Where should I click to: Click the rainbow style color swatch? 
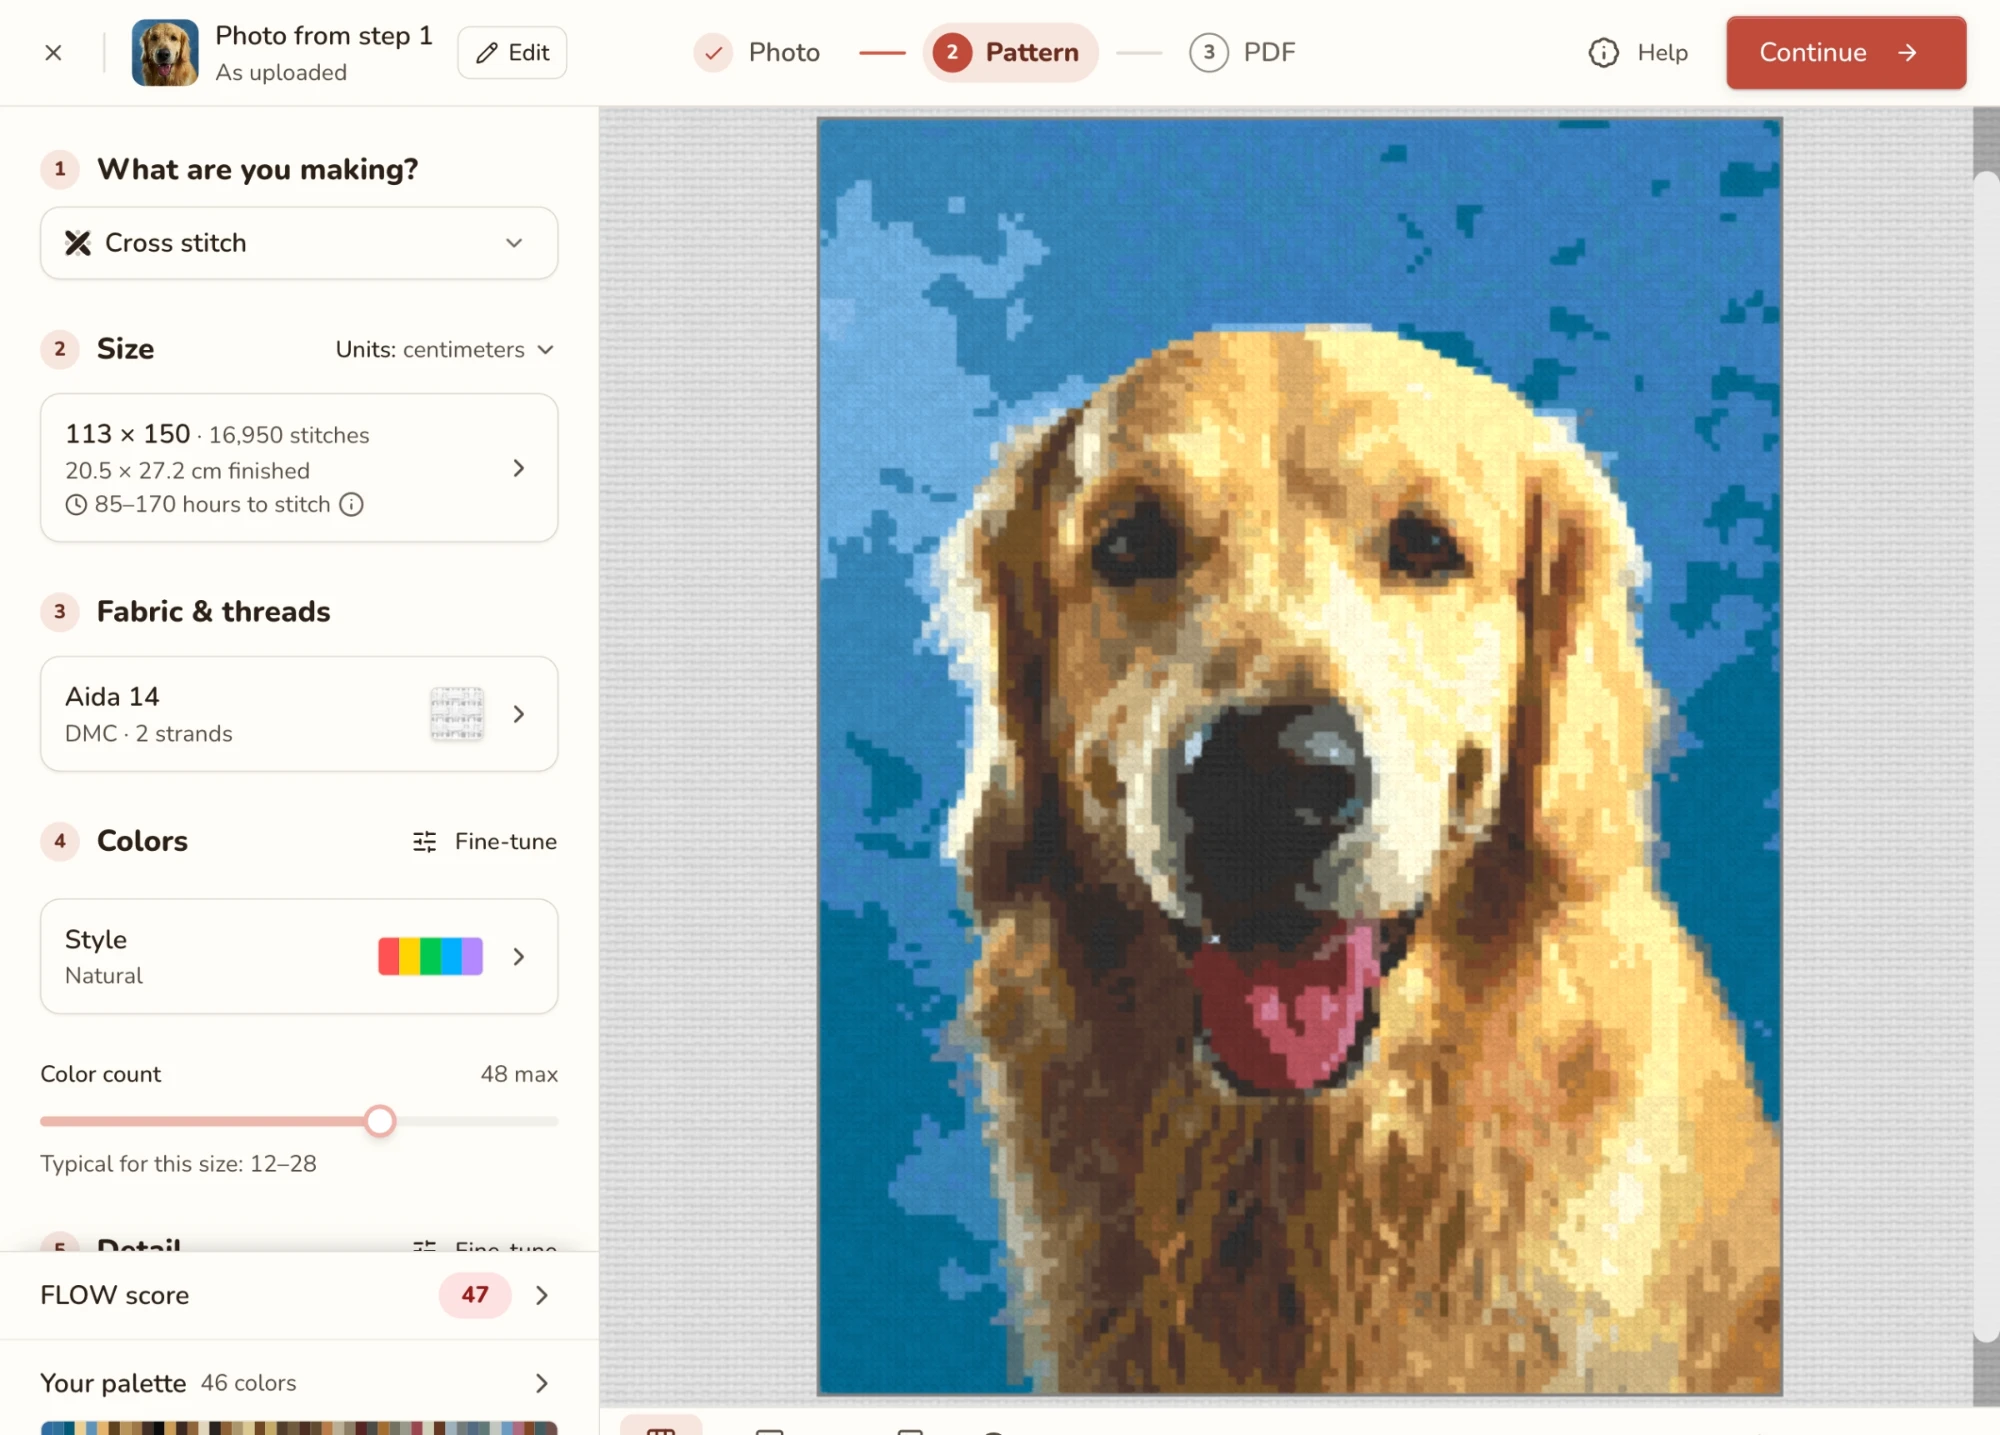[430, 957]
